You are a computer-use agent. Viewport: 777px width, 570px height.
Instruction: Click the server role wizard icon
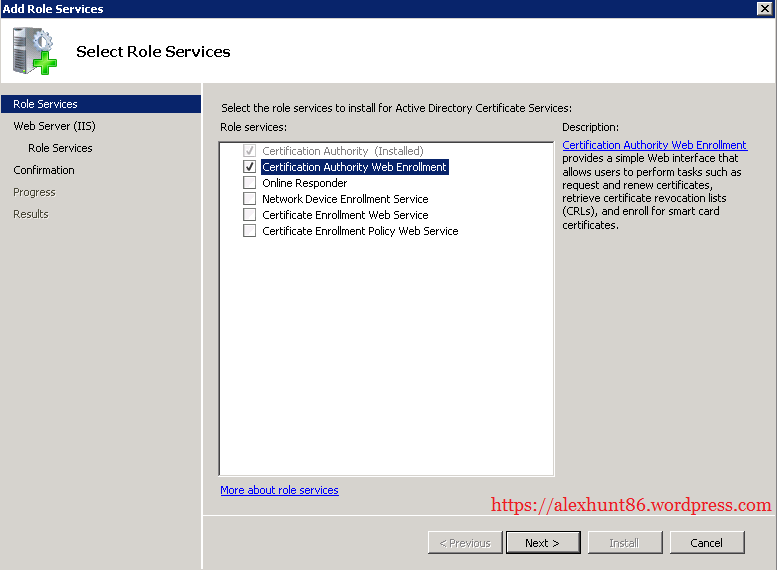[35, 51]
